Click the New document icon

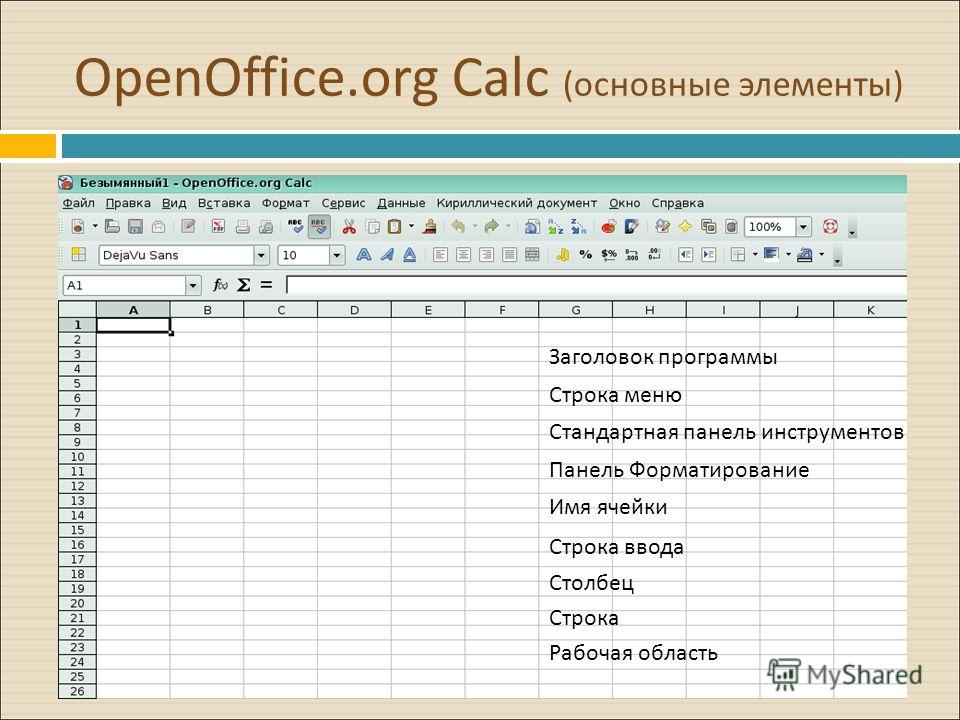[78, 227]
